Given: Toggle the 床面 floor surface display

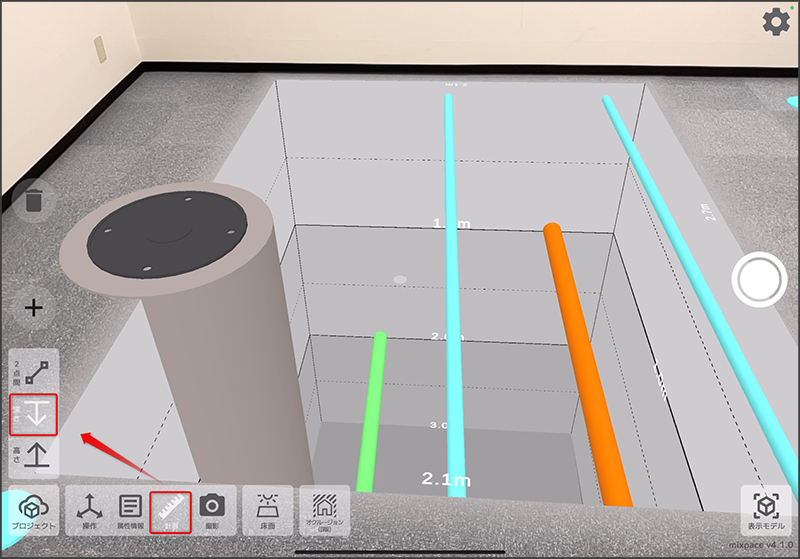Looking at the screenshot, I should tap(268, 510).
